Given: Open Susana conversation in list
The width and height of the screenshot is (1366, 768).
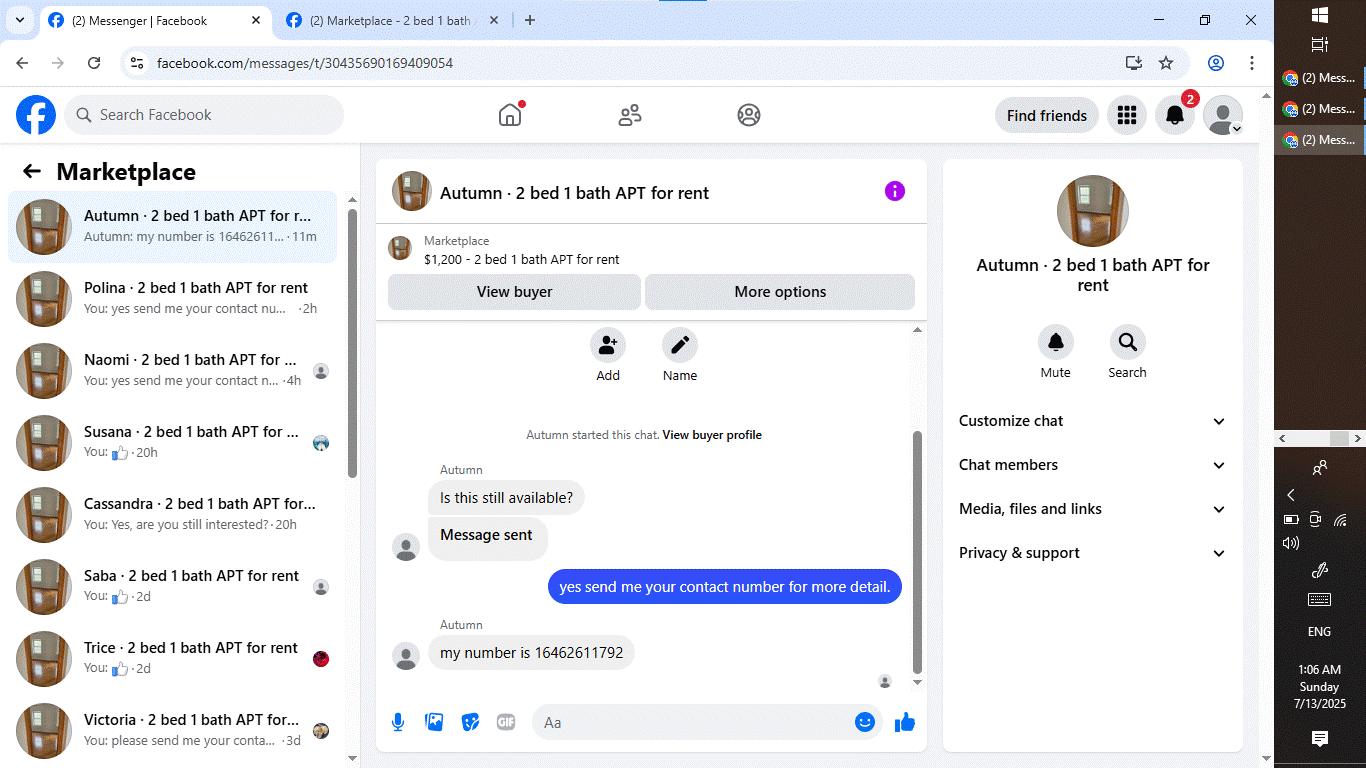Looking at the screenshot, I should pos(172,443).
